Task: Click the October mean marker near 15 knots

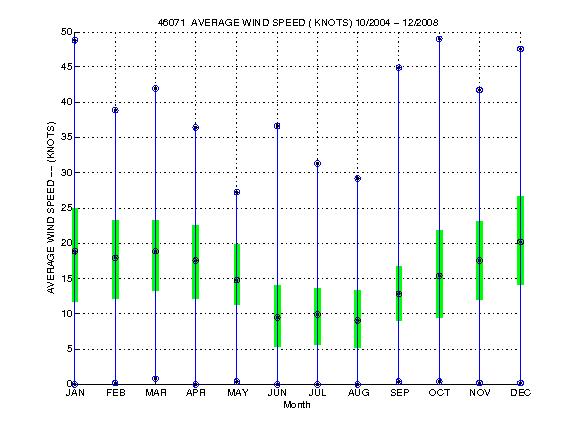Action: [x=439, y=276]
